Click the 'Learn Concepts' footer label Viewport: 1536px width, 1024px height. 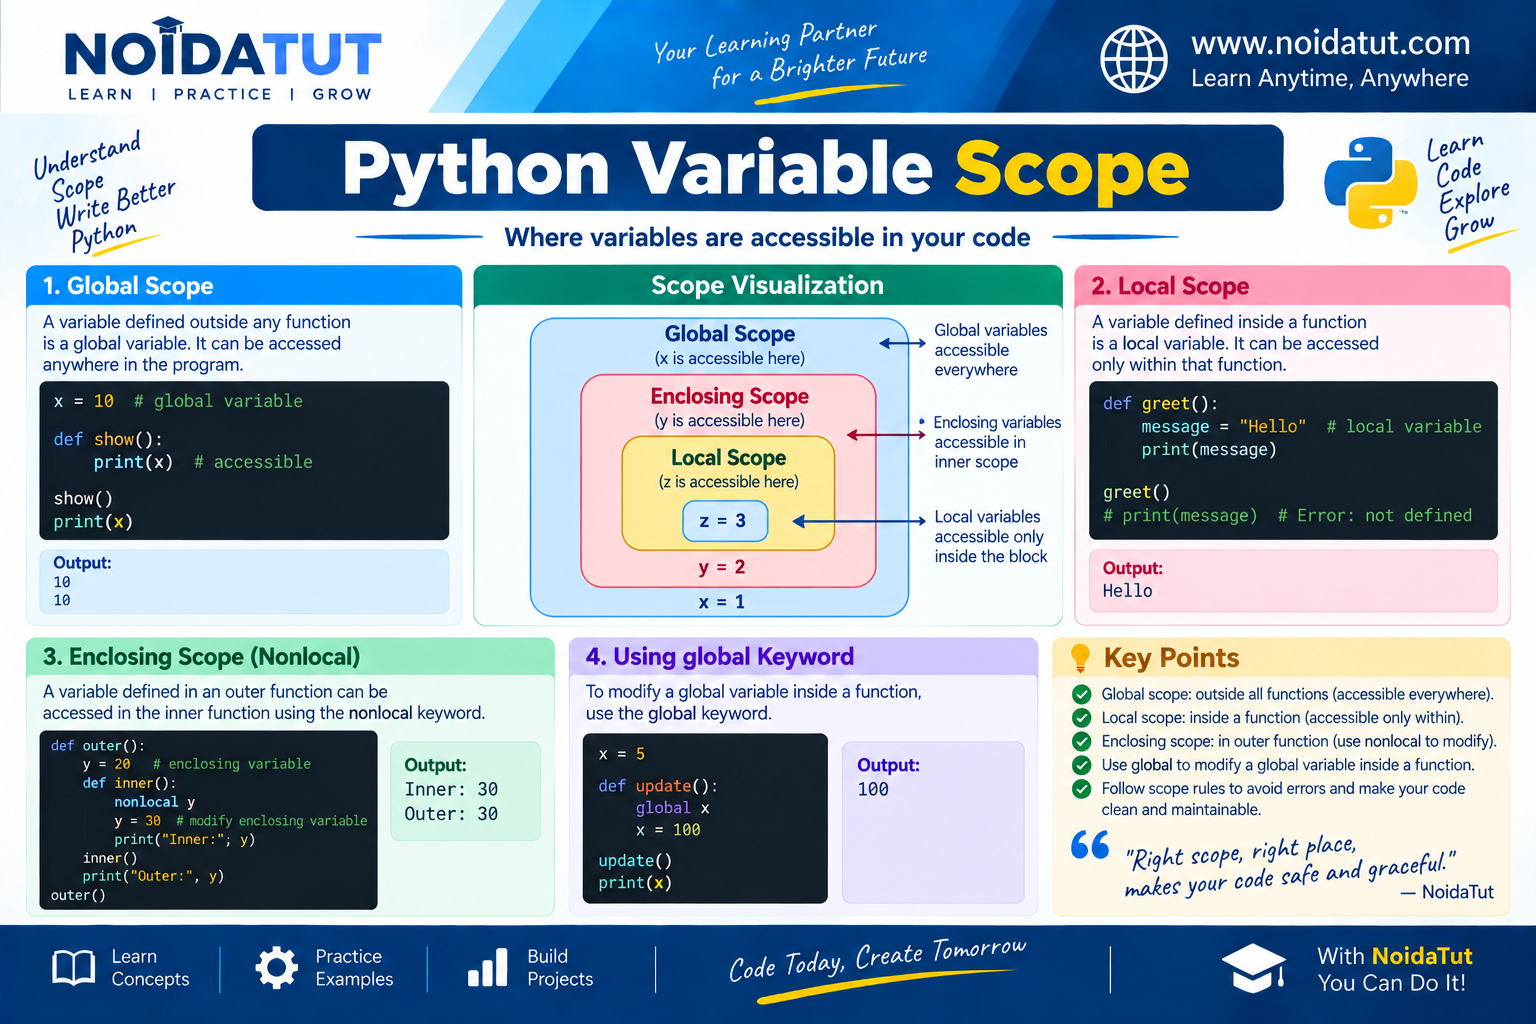click(x=150, y=968)
